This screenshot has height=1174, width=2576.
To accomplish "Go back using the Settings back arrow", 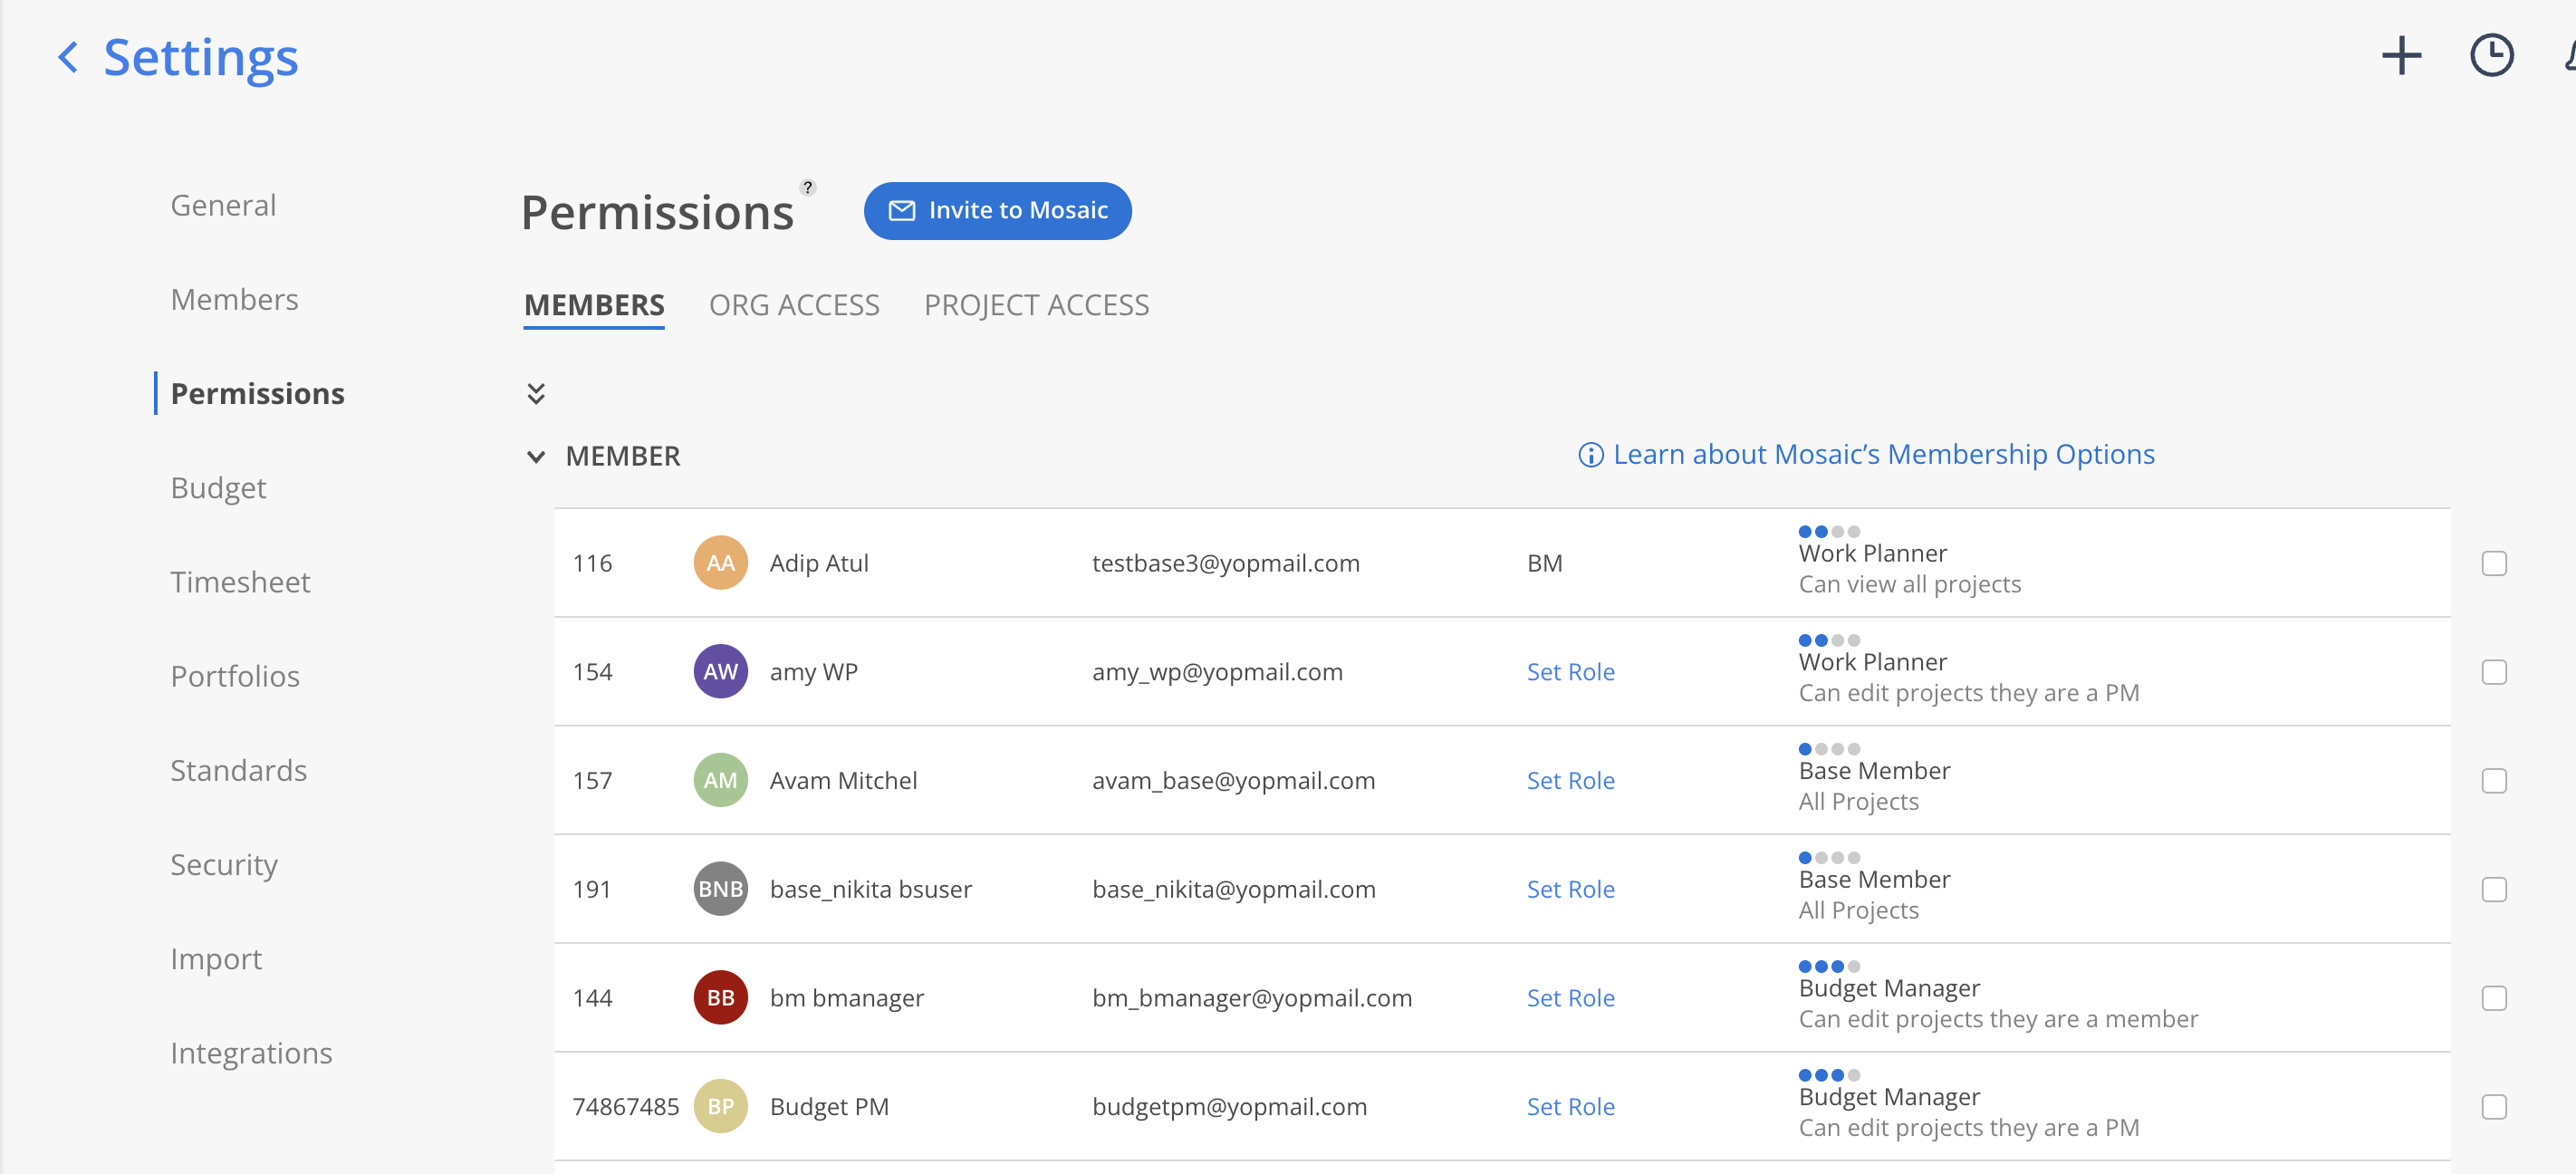I will (x=68, y=57).
